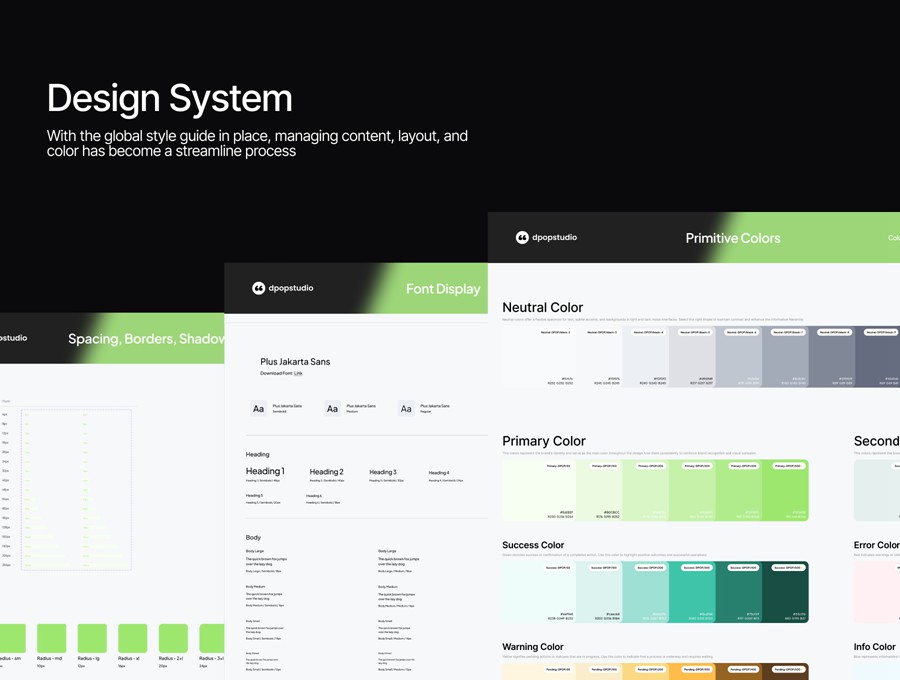900x680 pixels.
Task: Click the Radius-2xl corner radius sample
Action: pos(172,638)
